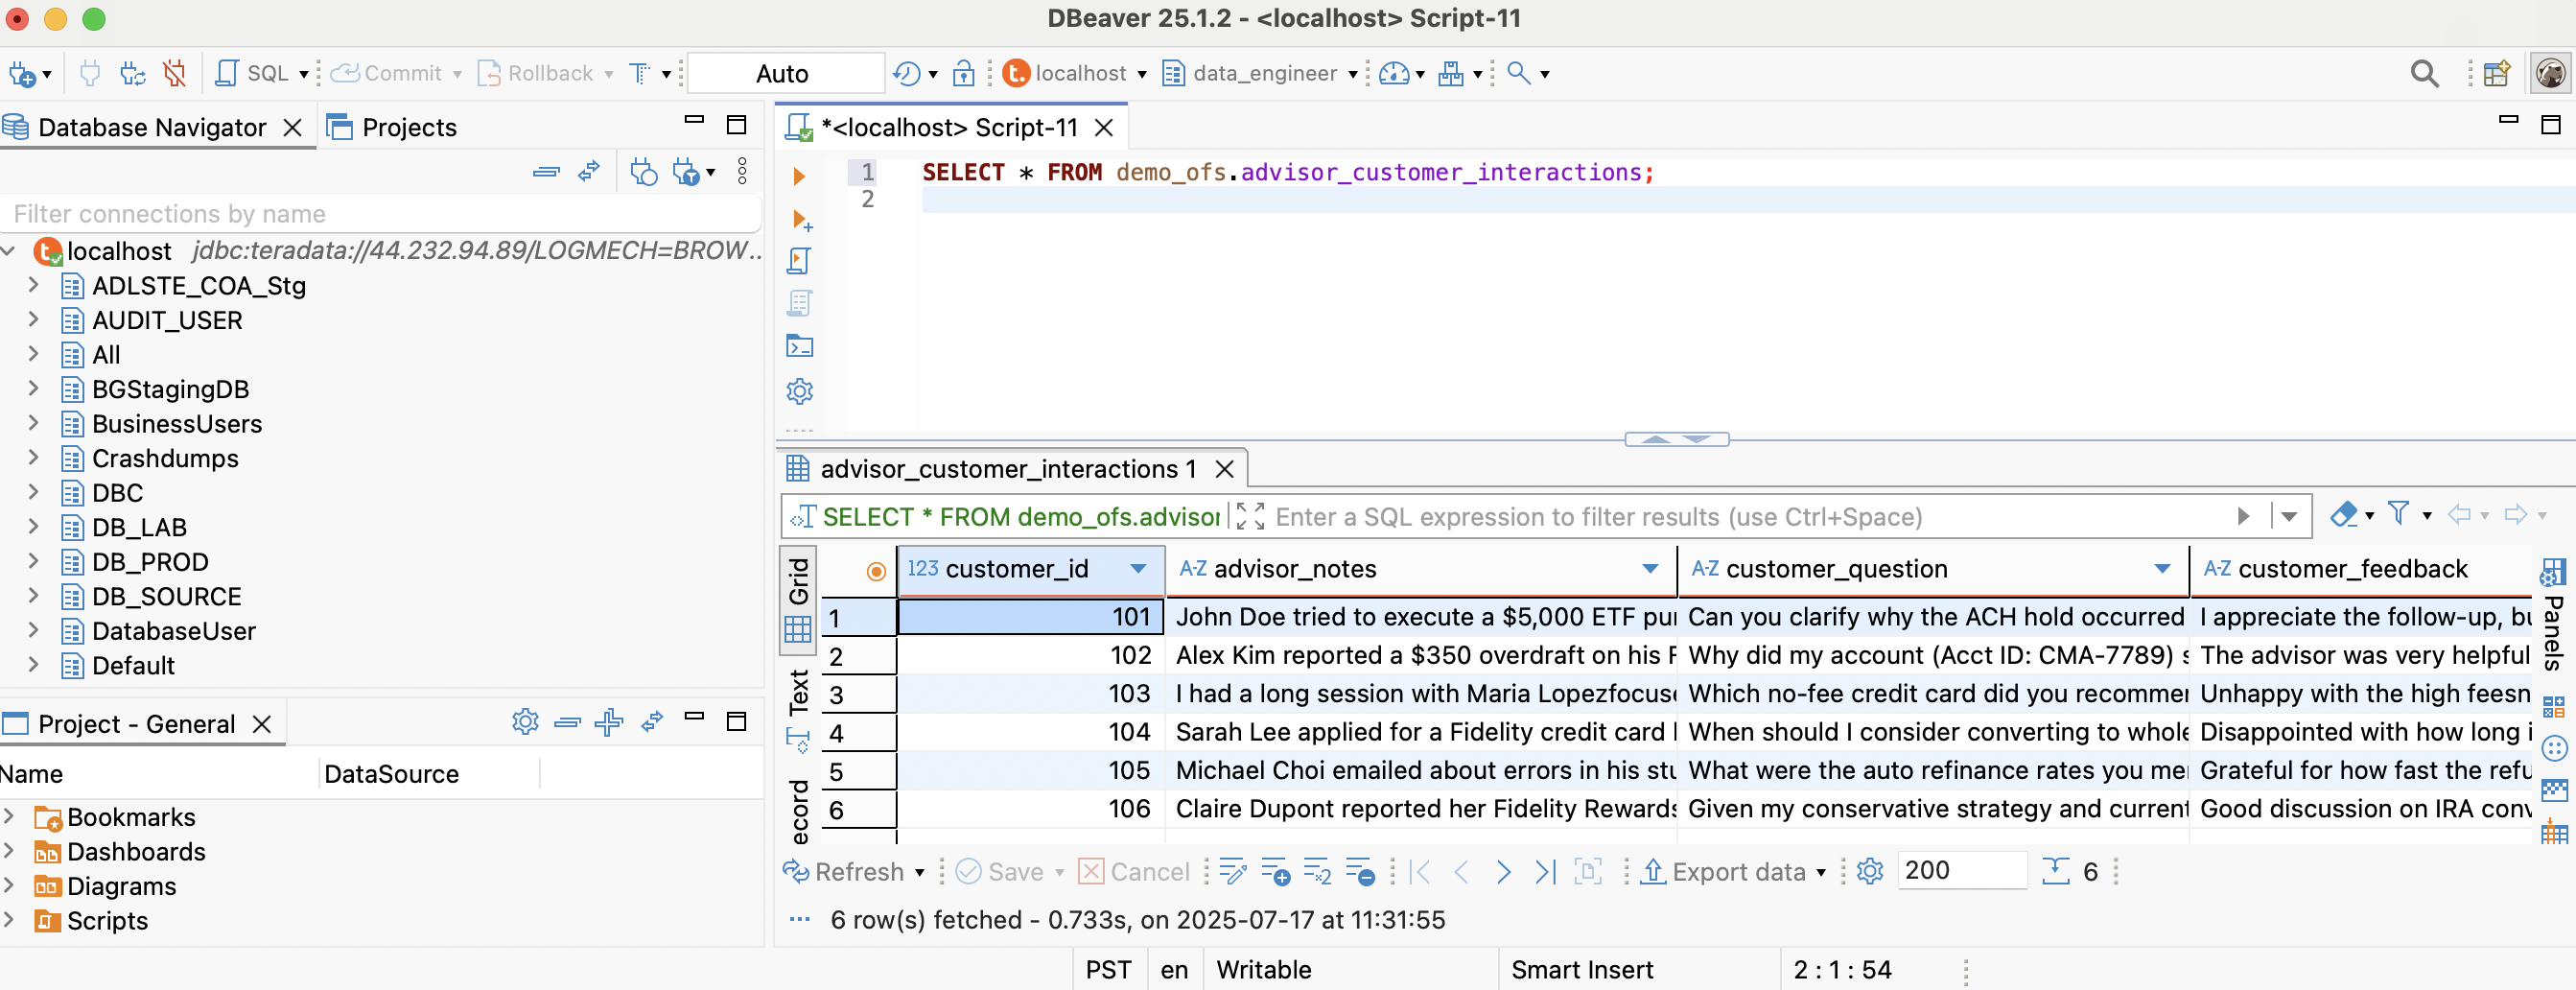Click the Rollback button

click(537, 74)
